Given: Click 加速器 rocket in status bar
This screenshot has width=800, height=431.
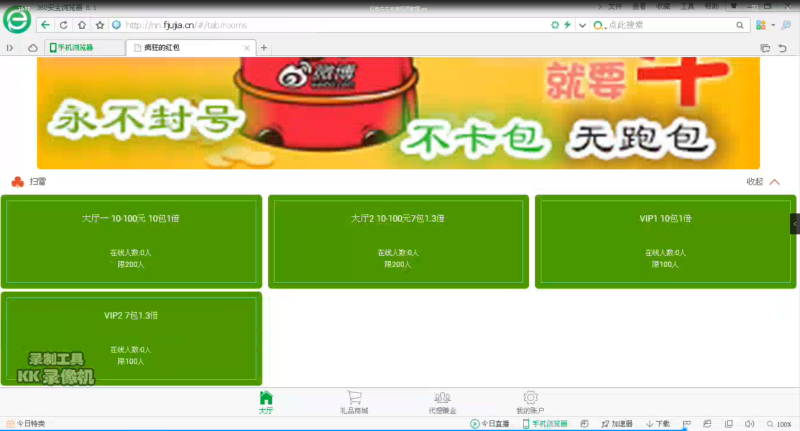Looking at the screenshot, I should pyautogui.click(x=617, y=424).
